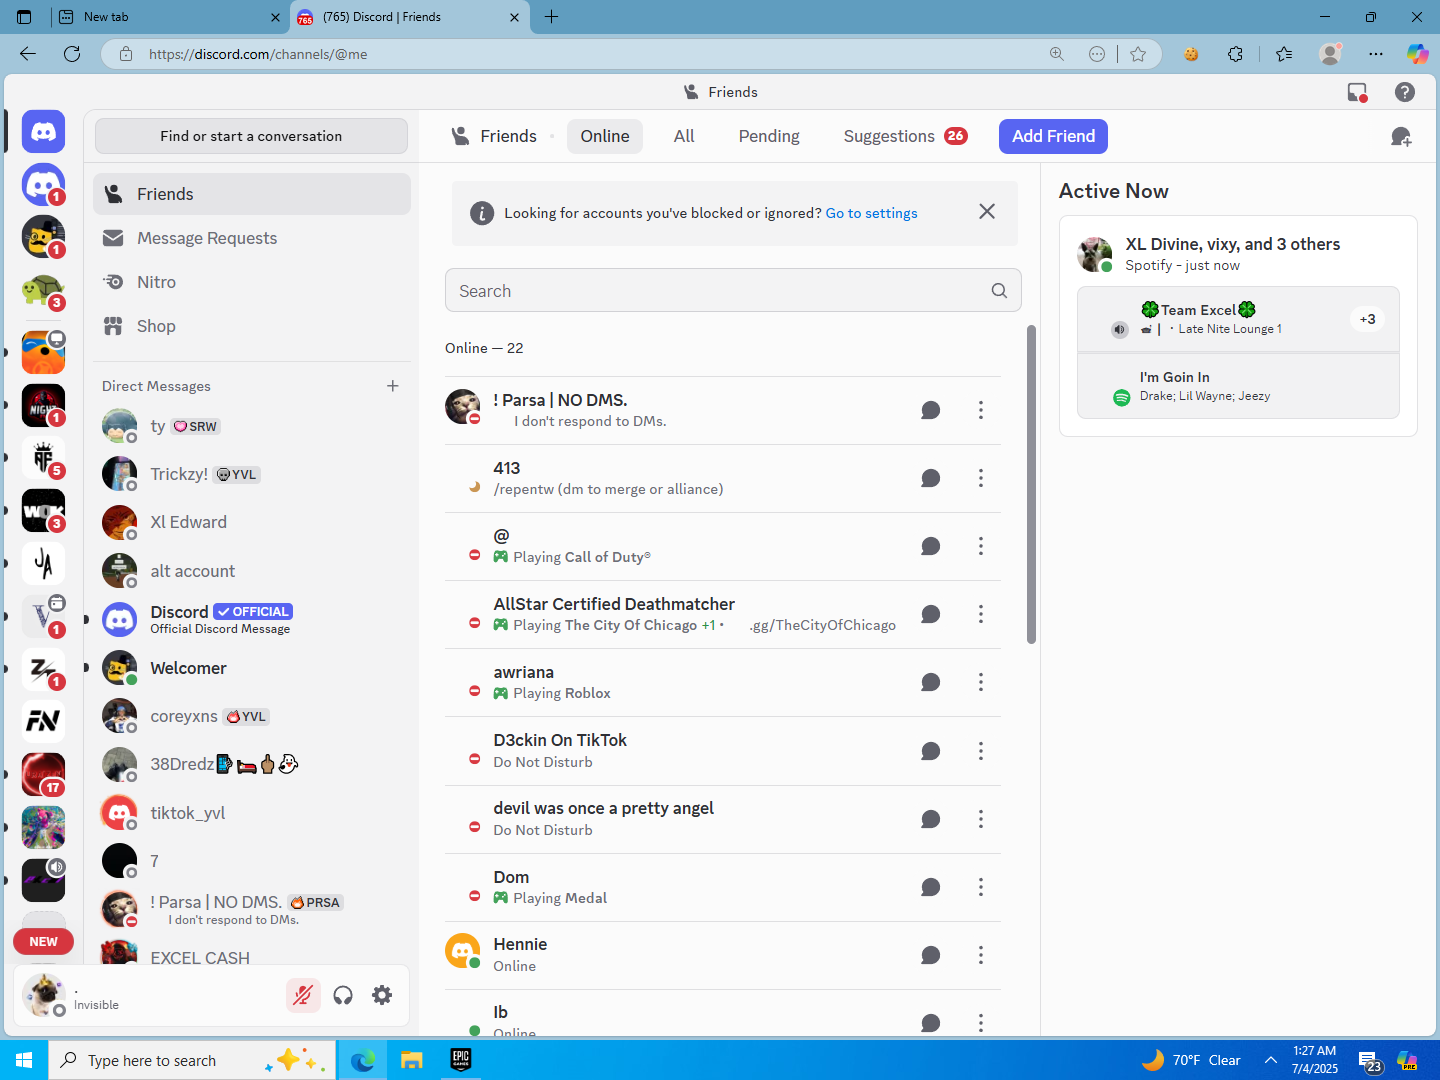
Task: Open the Copilot icon in Edge
Action: pos(1417,54)
